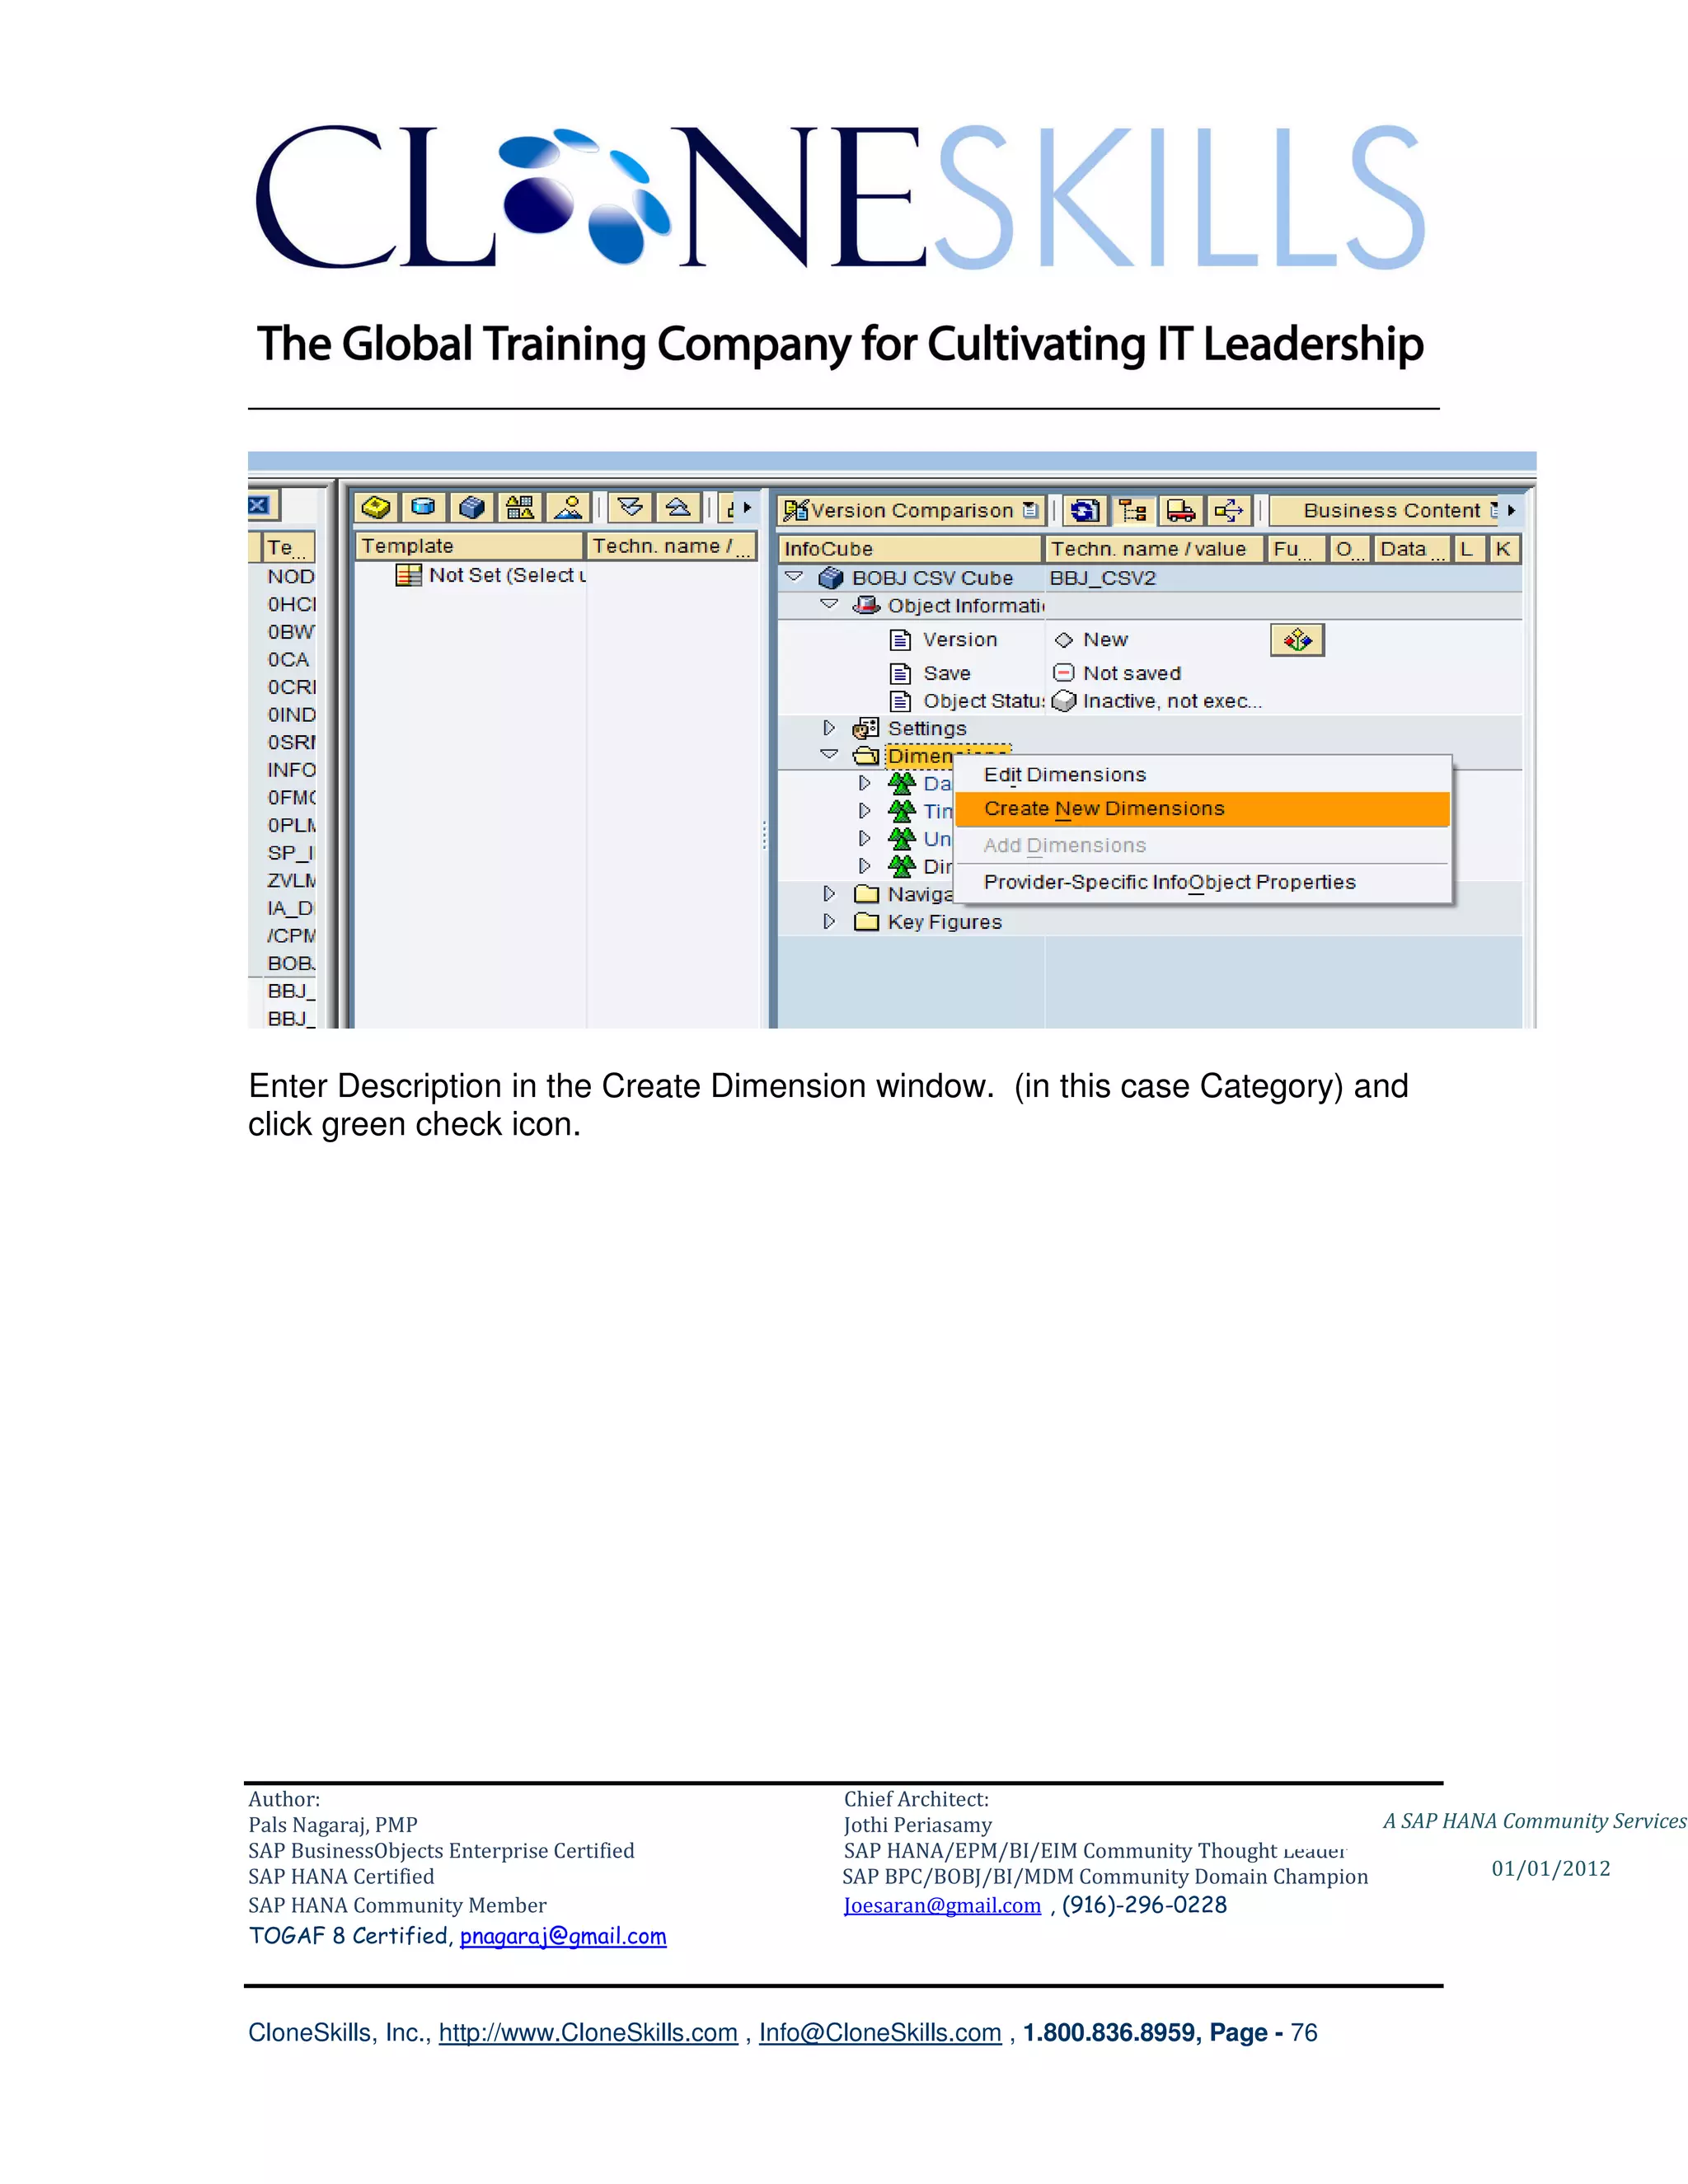Click the 'Techn. name / value' column header
This screenshot has width=1688, height=2184.
click(1154, 549)
